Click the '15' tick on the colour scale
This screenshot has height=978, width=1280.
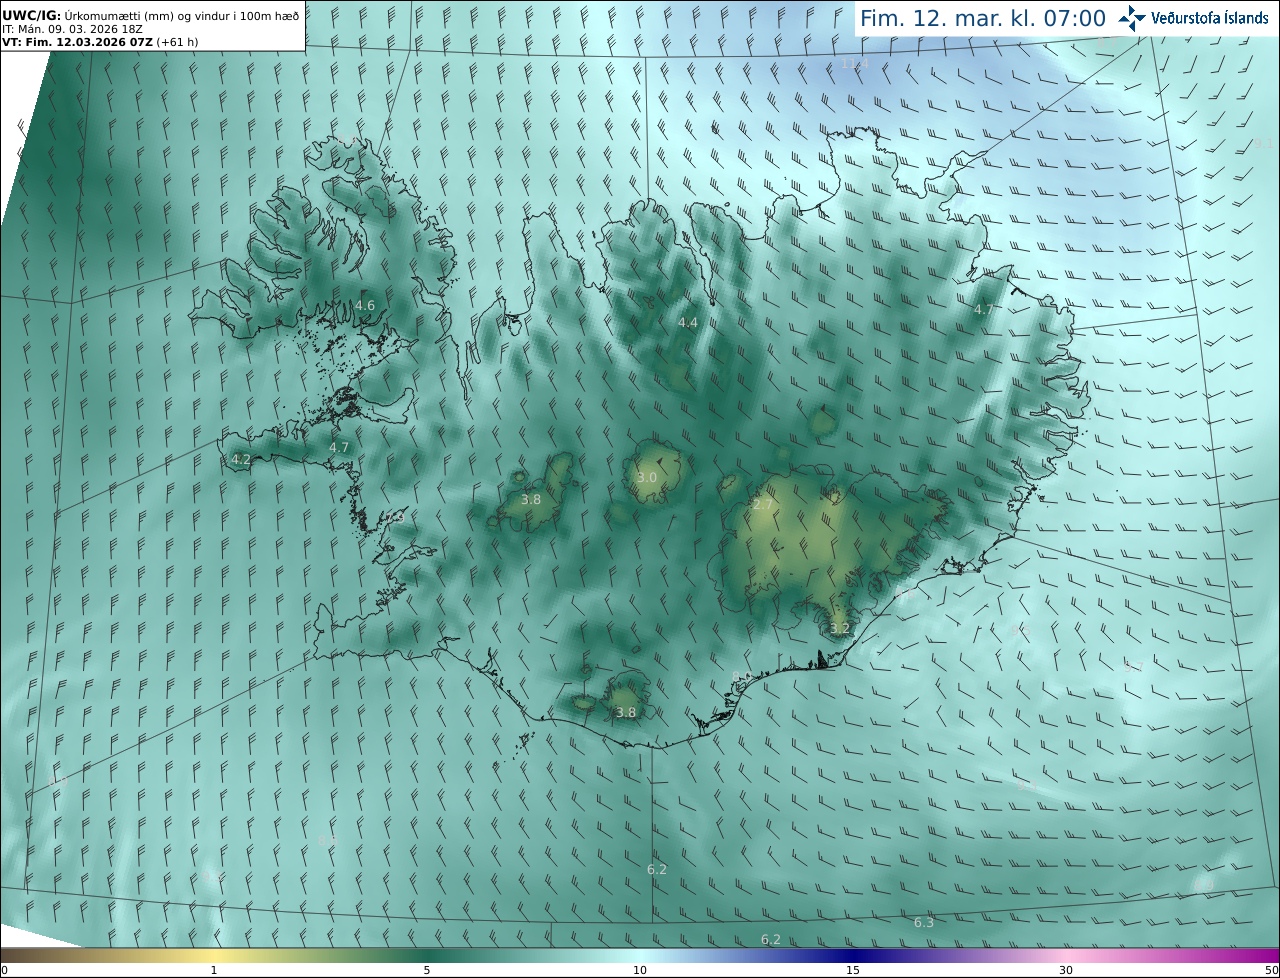(853, 970)
